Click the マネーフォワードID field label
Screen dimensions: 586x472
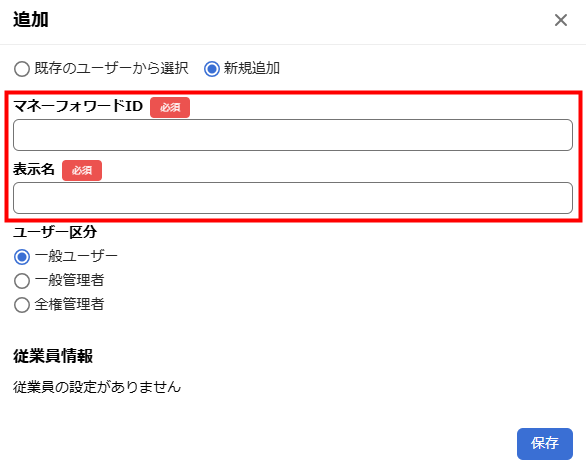78,106
